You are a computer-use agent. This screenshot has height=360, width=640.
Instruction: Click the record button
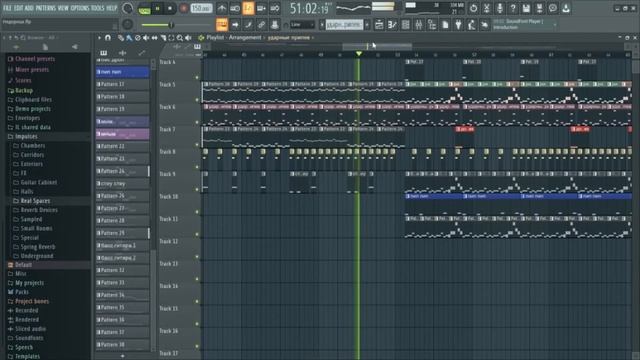point(184,9)
